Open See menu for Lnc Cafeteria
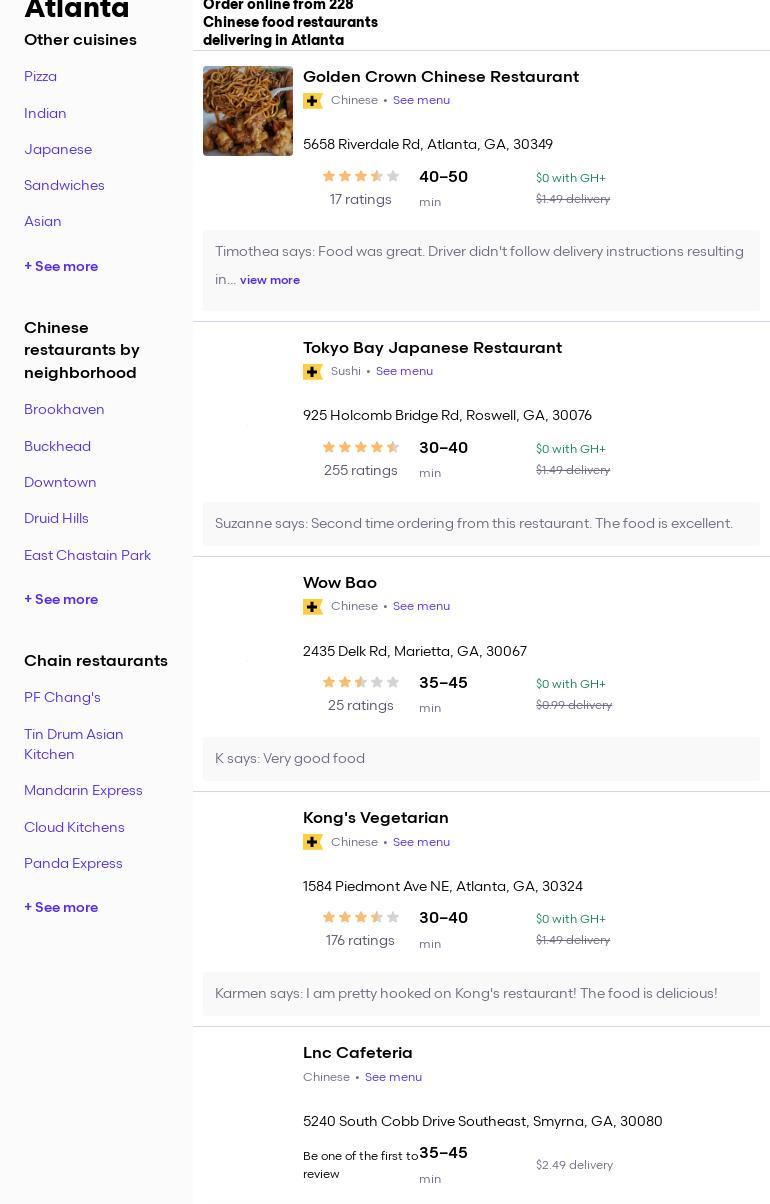The height and width of the screenshot is (1204, 770). [393, 1077]
